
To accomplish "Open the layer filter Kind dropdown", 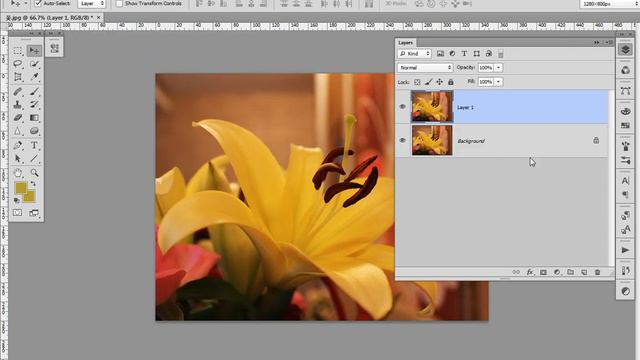I will [415, 53].
